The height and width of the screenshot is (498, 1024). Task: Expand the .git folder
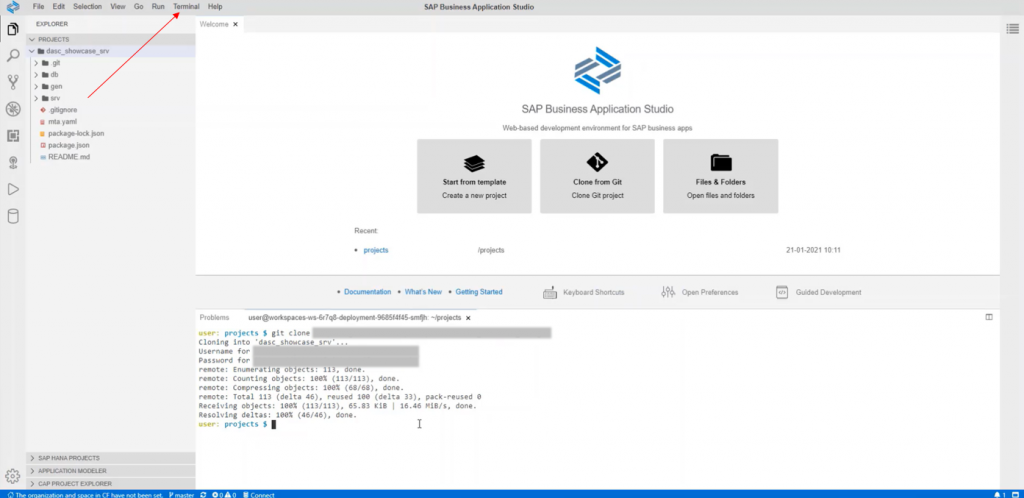[x=110, y=63]
